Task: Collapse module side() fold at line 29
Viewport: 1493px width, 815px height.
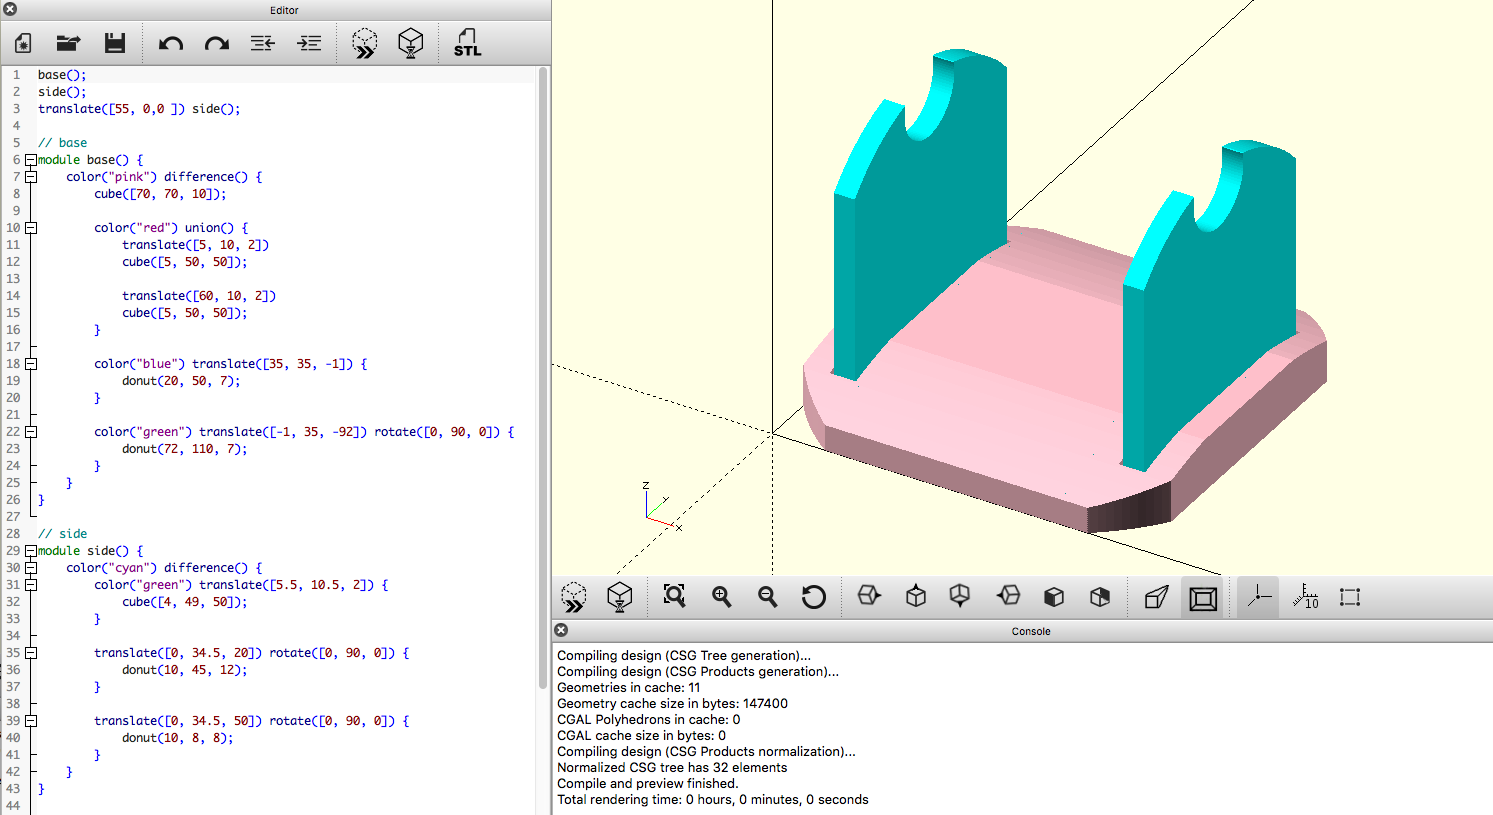Action: [31, 551]
